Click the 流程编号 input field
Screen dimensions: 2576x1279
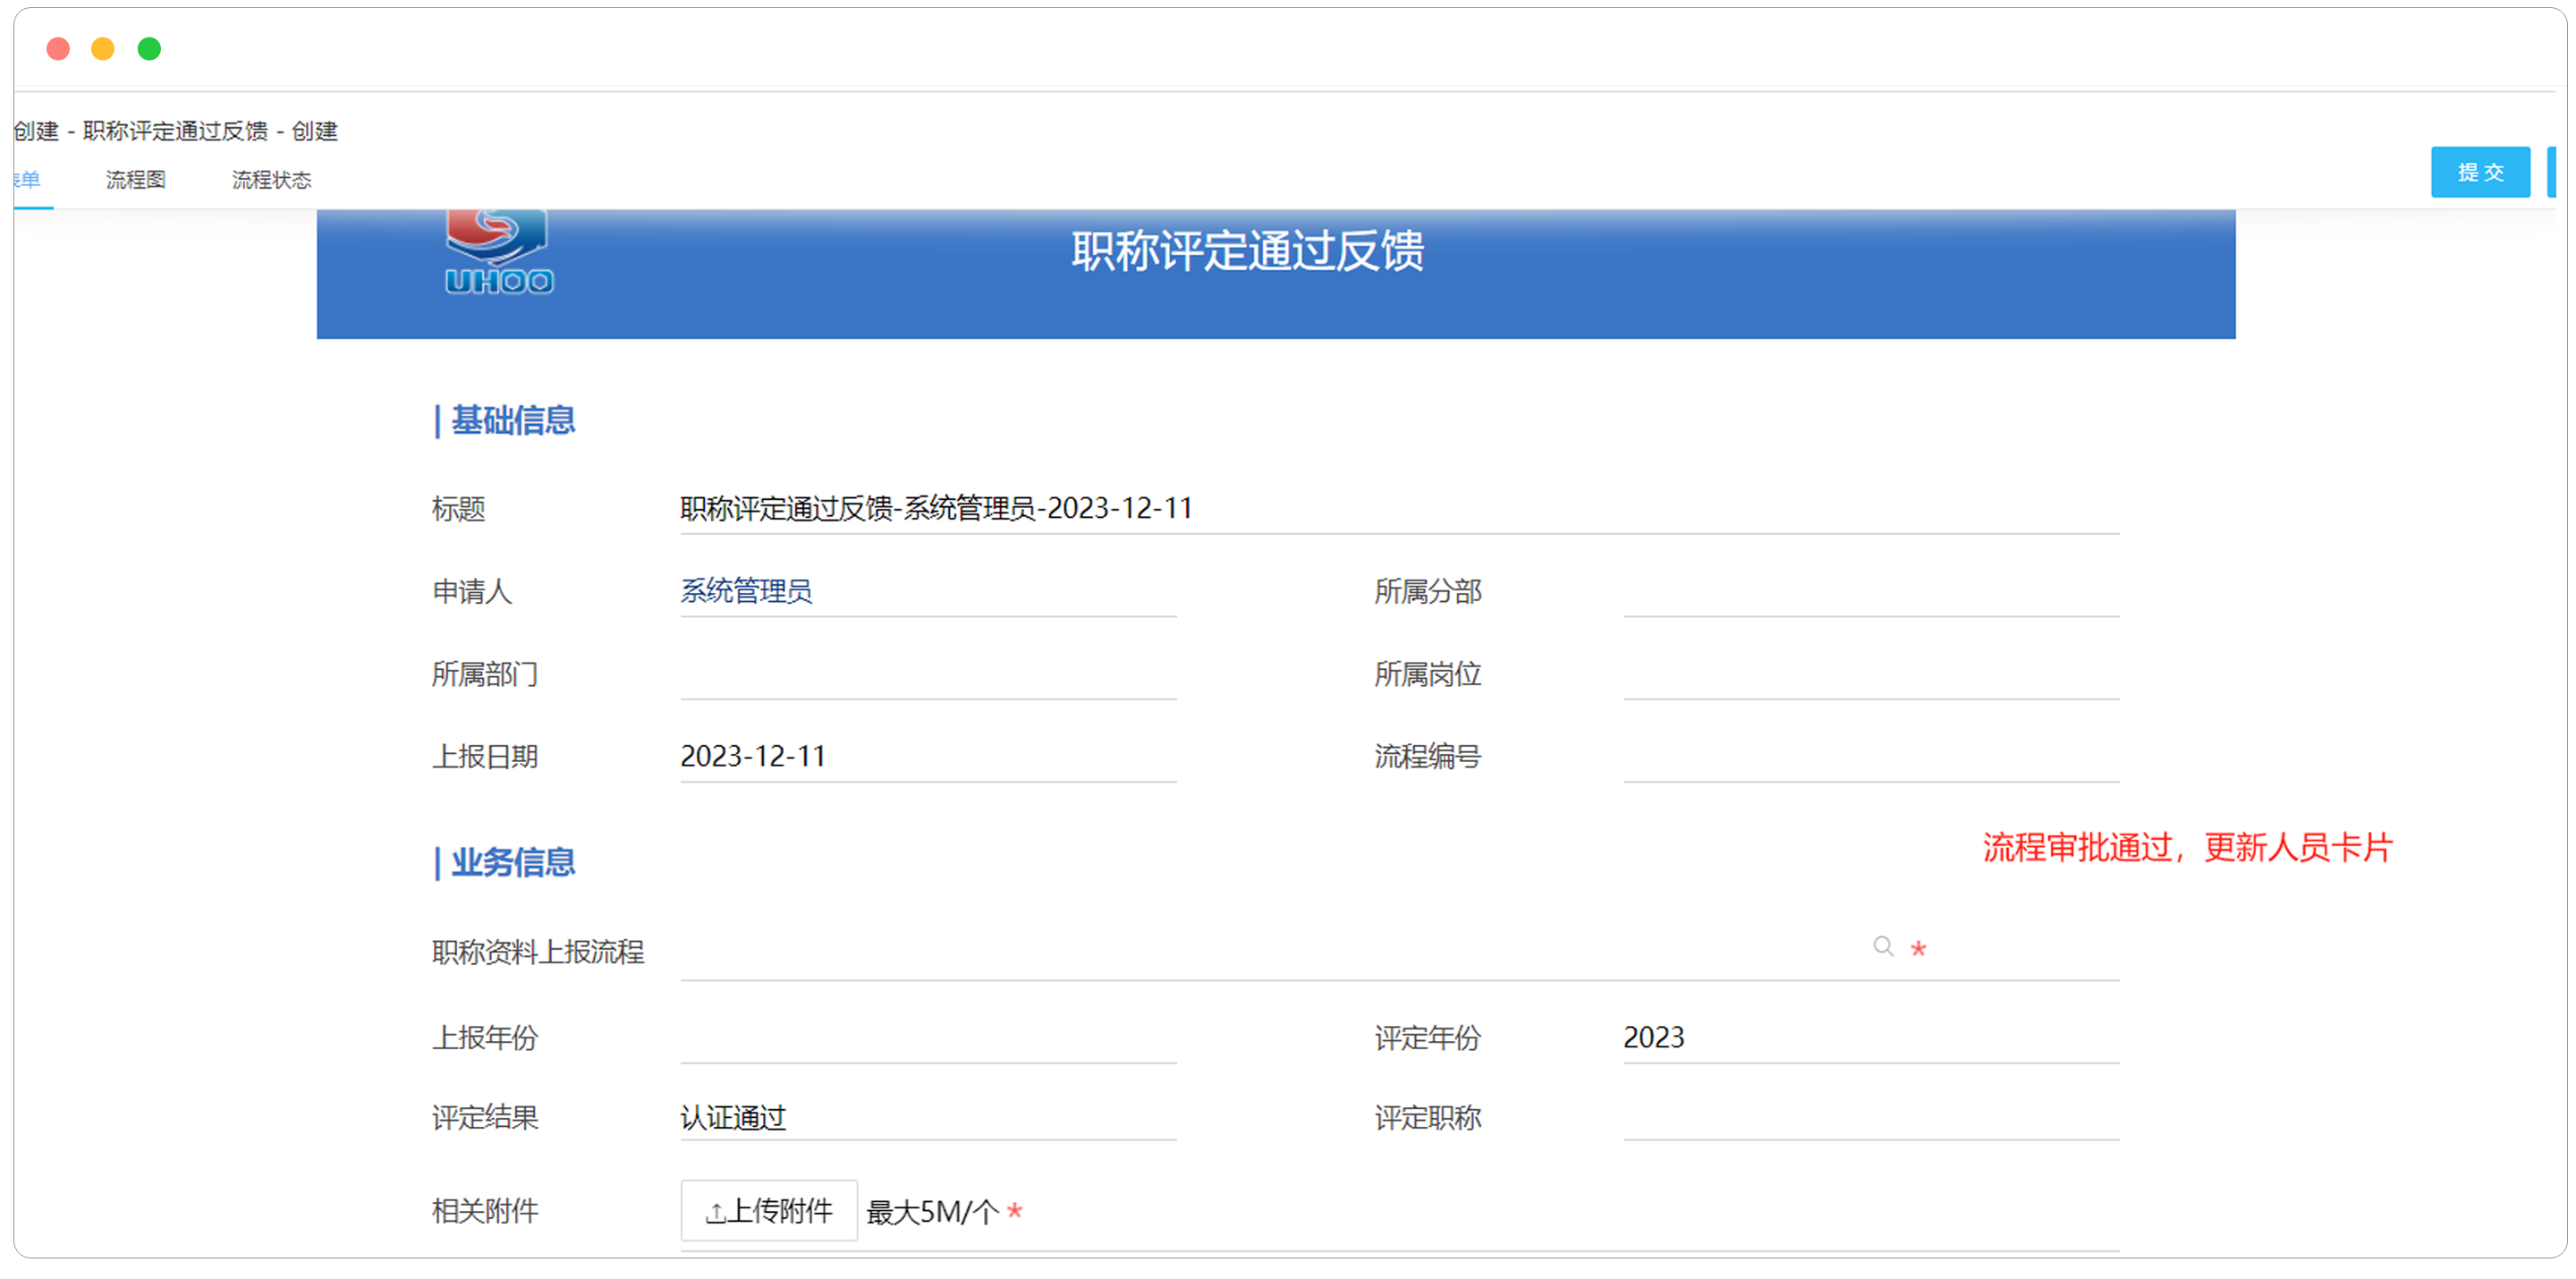(1870, 757)
